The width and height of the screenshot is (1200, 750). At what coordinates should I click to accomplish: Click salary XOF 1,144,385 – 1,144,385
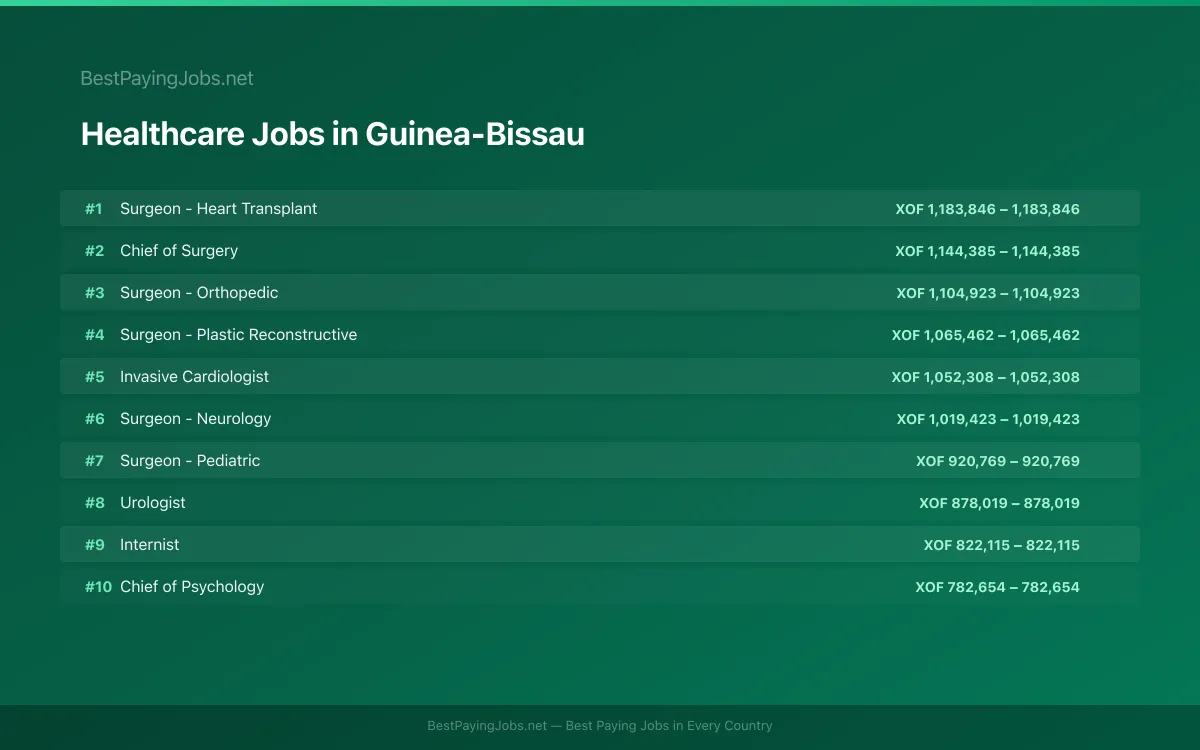pyautogui.click(x=988, y=251)
